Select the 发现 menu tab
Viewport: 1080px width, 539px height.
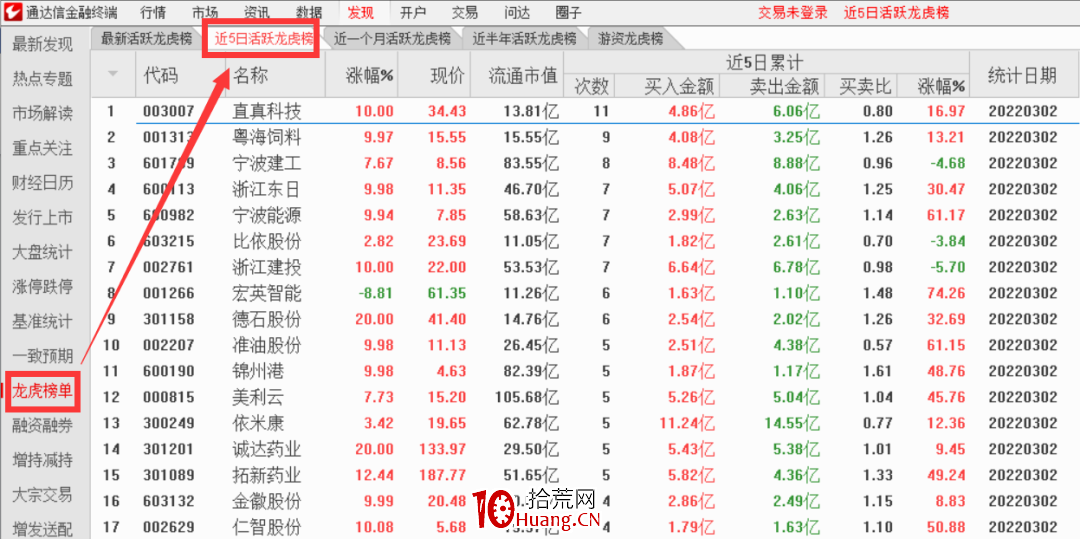click(x=362, y=12)
